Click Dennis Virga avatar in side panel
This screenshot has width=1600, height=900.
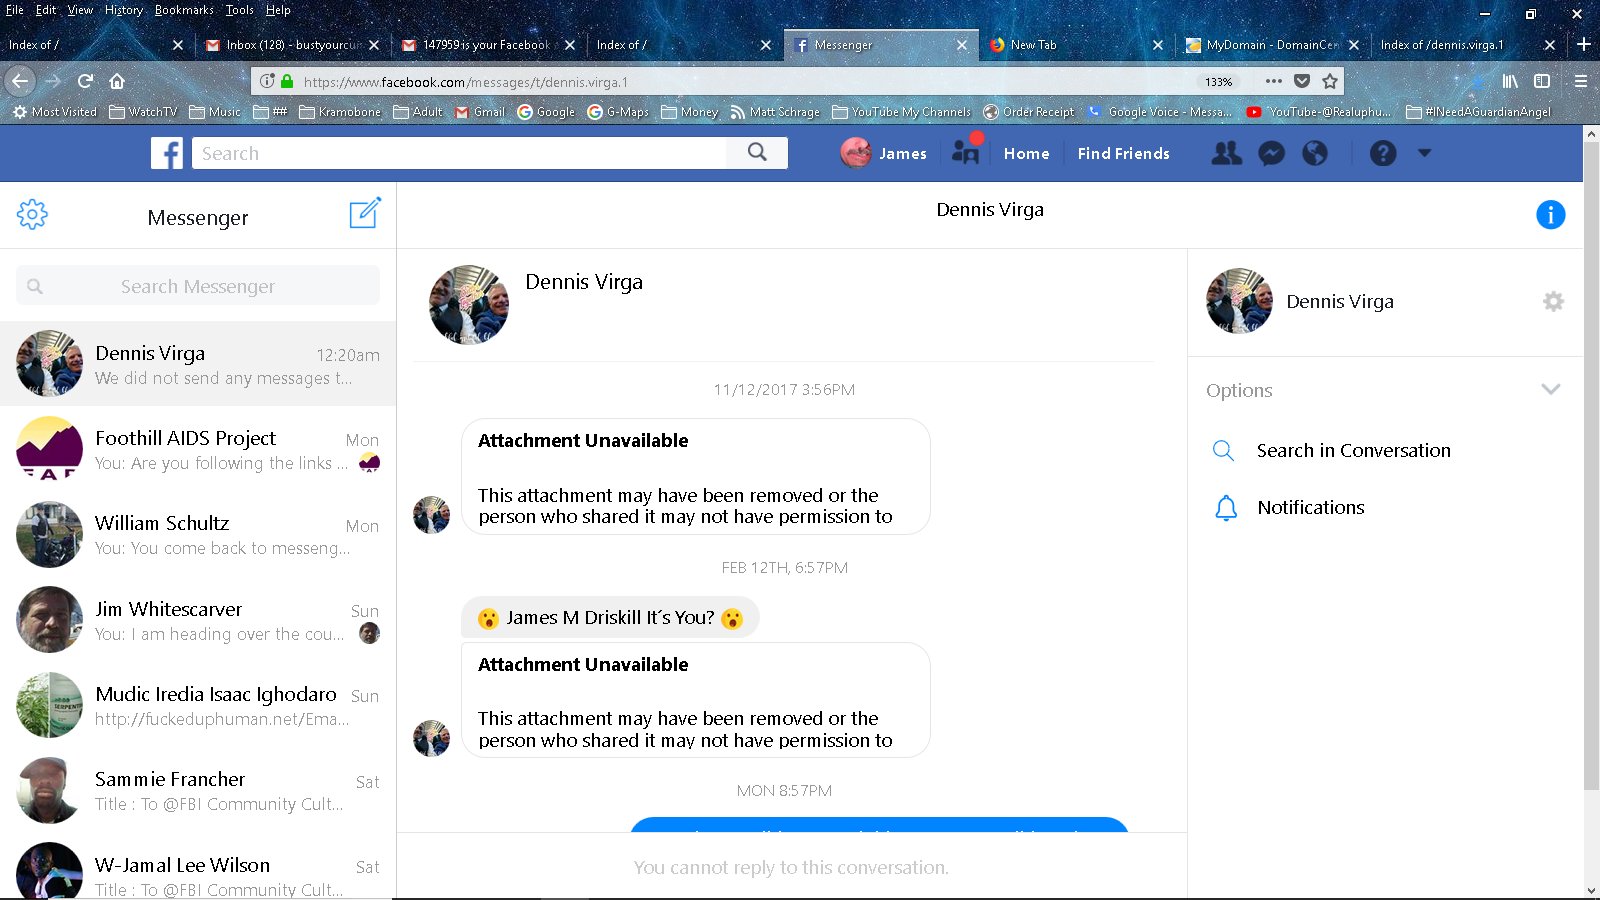click(x=1239, y=301)
